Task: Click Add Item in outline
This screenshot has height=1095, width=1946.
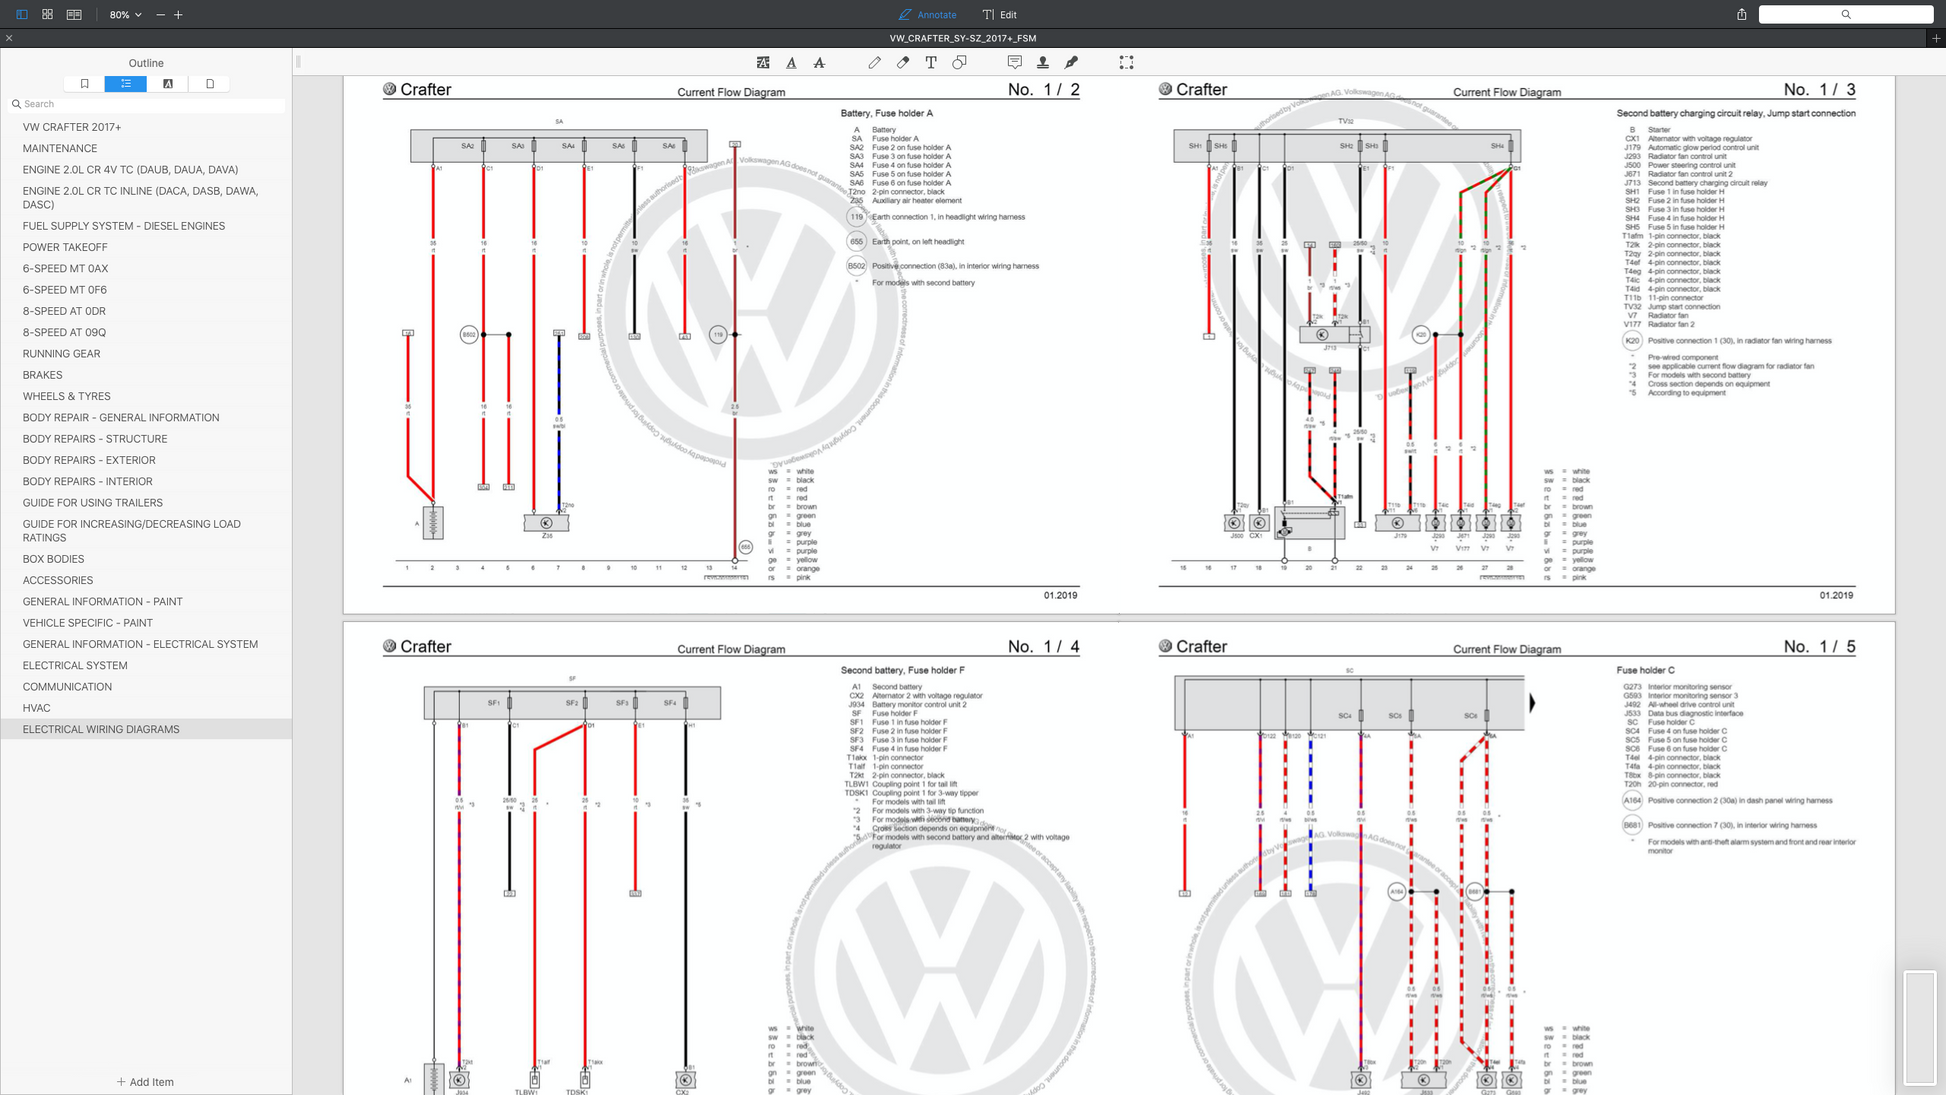Action: coord(145,1082)
